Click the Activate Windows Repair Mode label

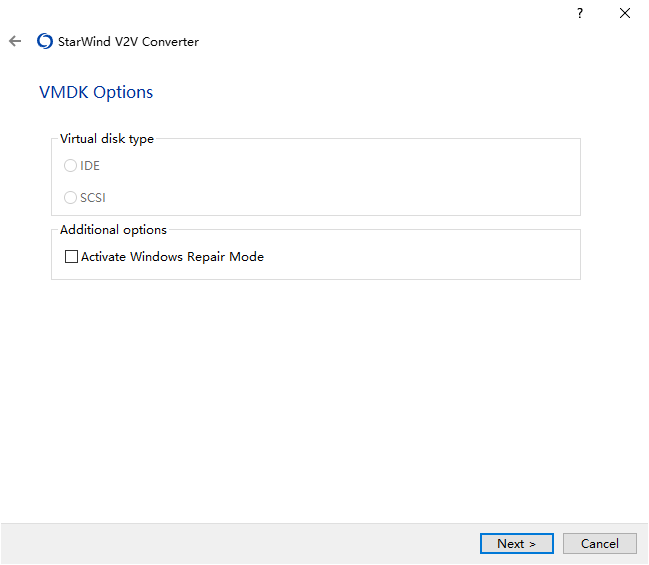[x=172, y=257]
